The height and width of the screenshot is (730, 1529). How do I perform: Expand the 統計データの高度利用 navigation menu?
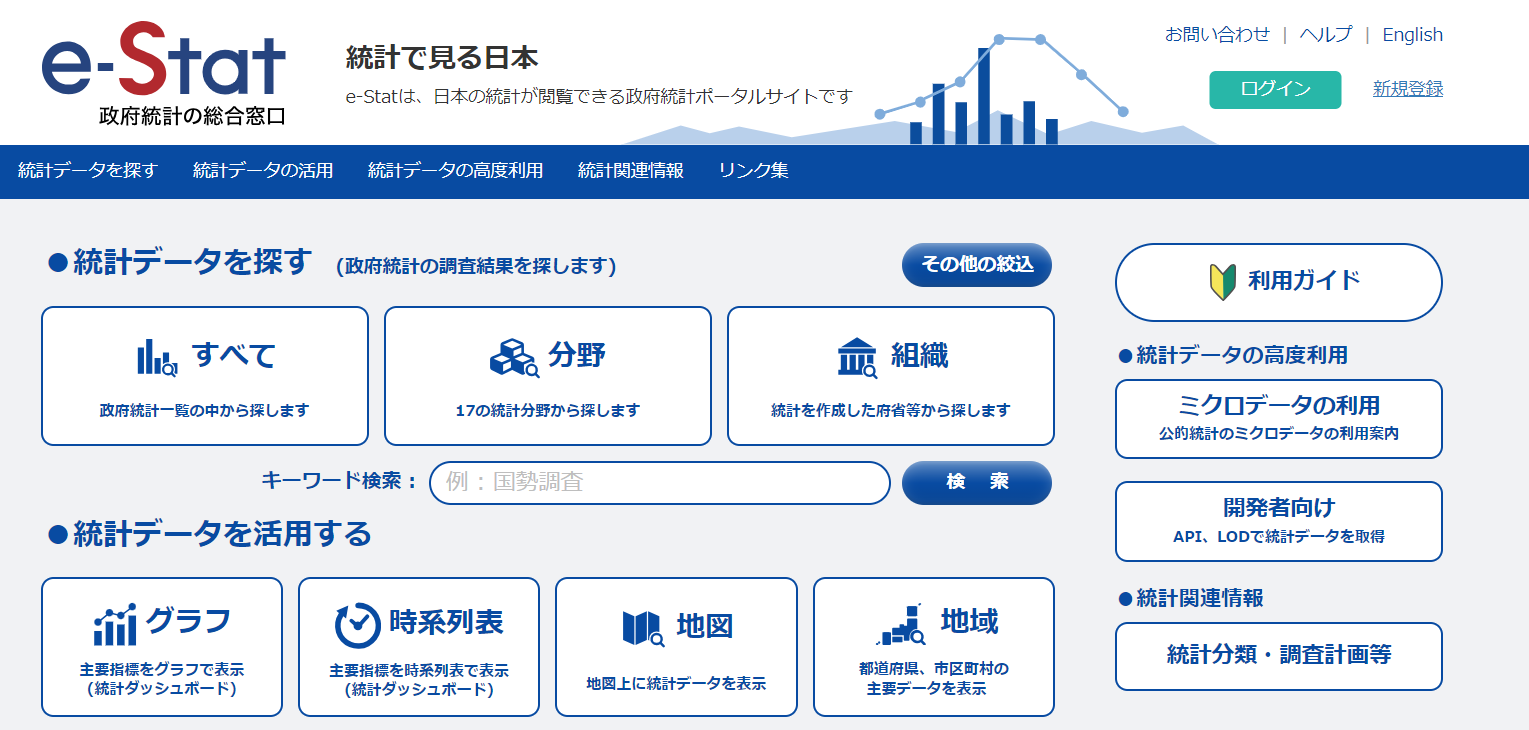pos(455,171)
